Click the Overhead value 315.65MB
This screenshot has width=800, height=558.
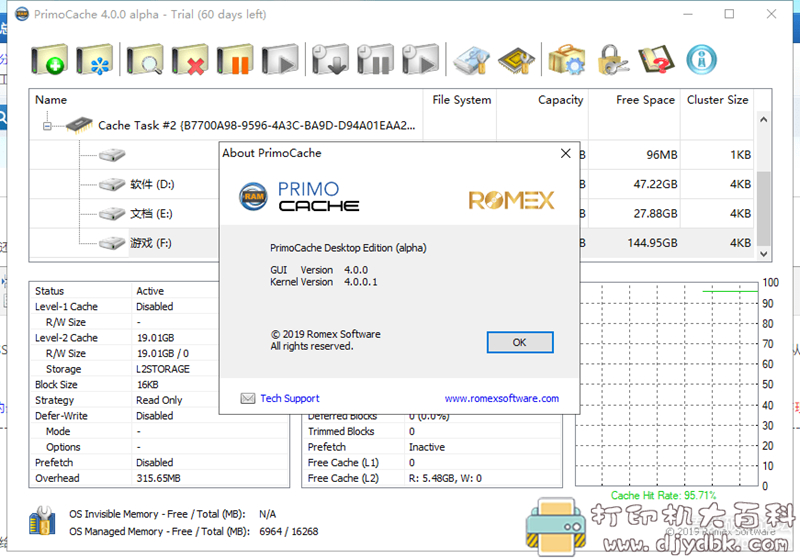click(158, 478)
